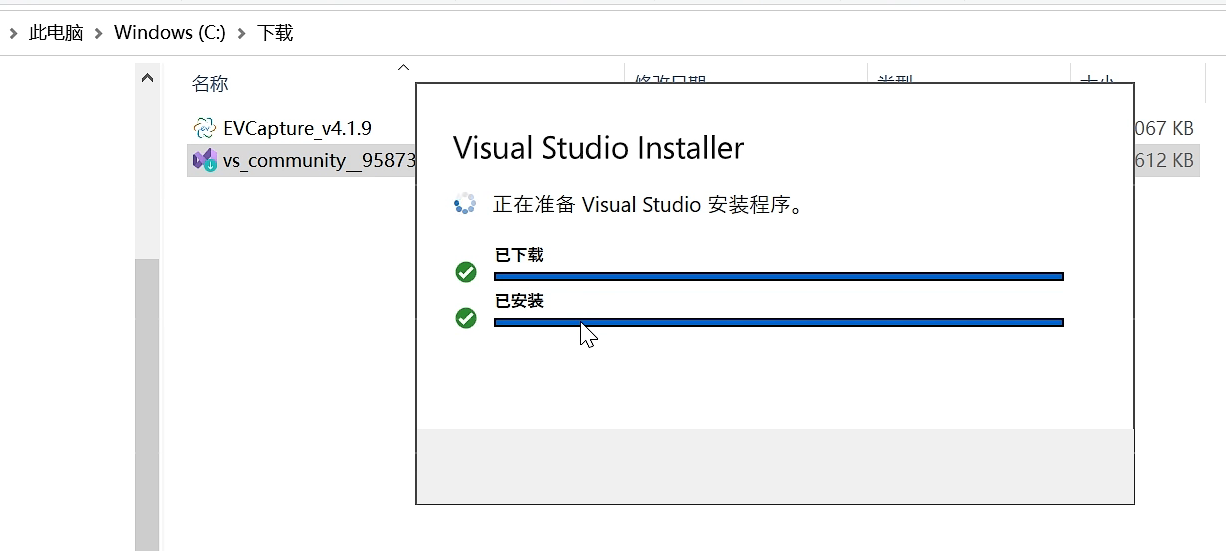Click the 已下载 progress bar
The image size is (1226, 551).
(779, 277)
